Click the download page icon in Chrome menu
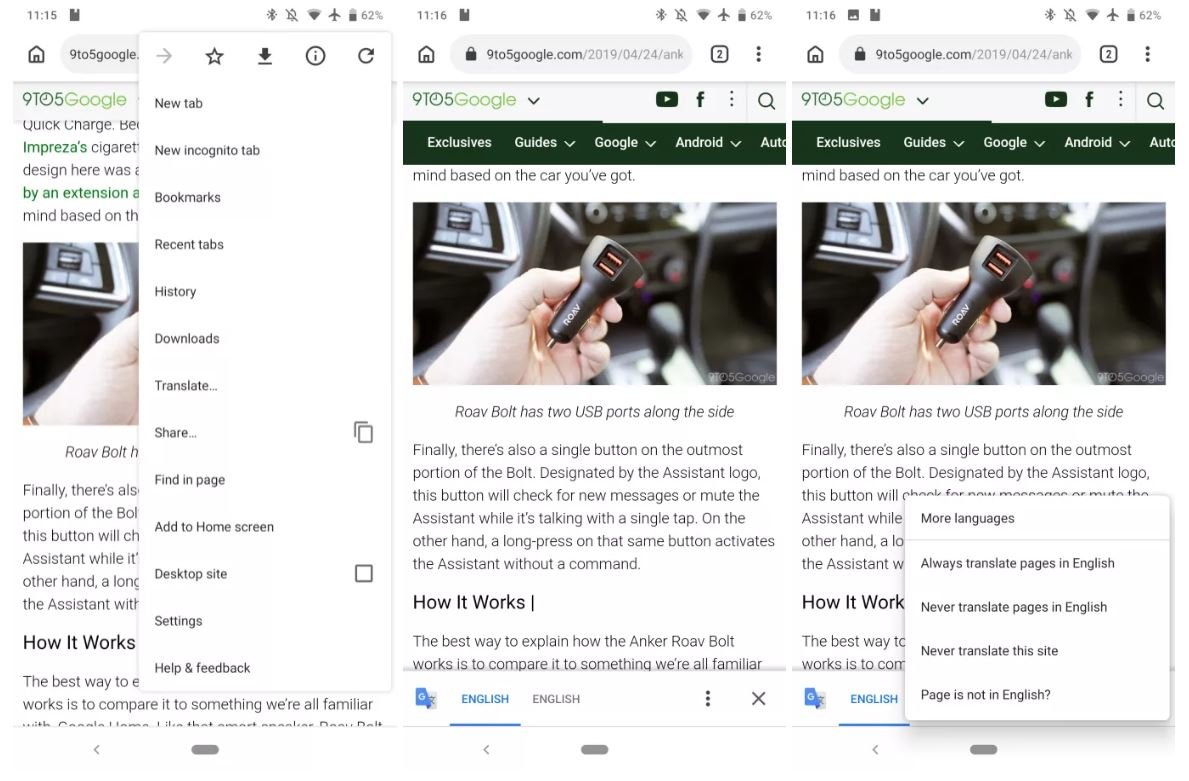Image resolution: width=1189 pixels, height=781 pixels. [x=265, y=57]
